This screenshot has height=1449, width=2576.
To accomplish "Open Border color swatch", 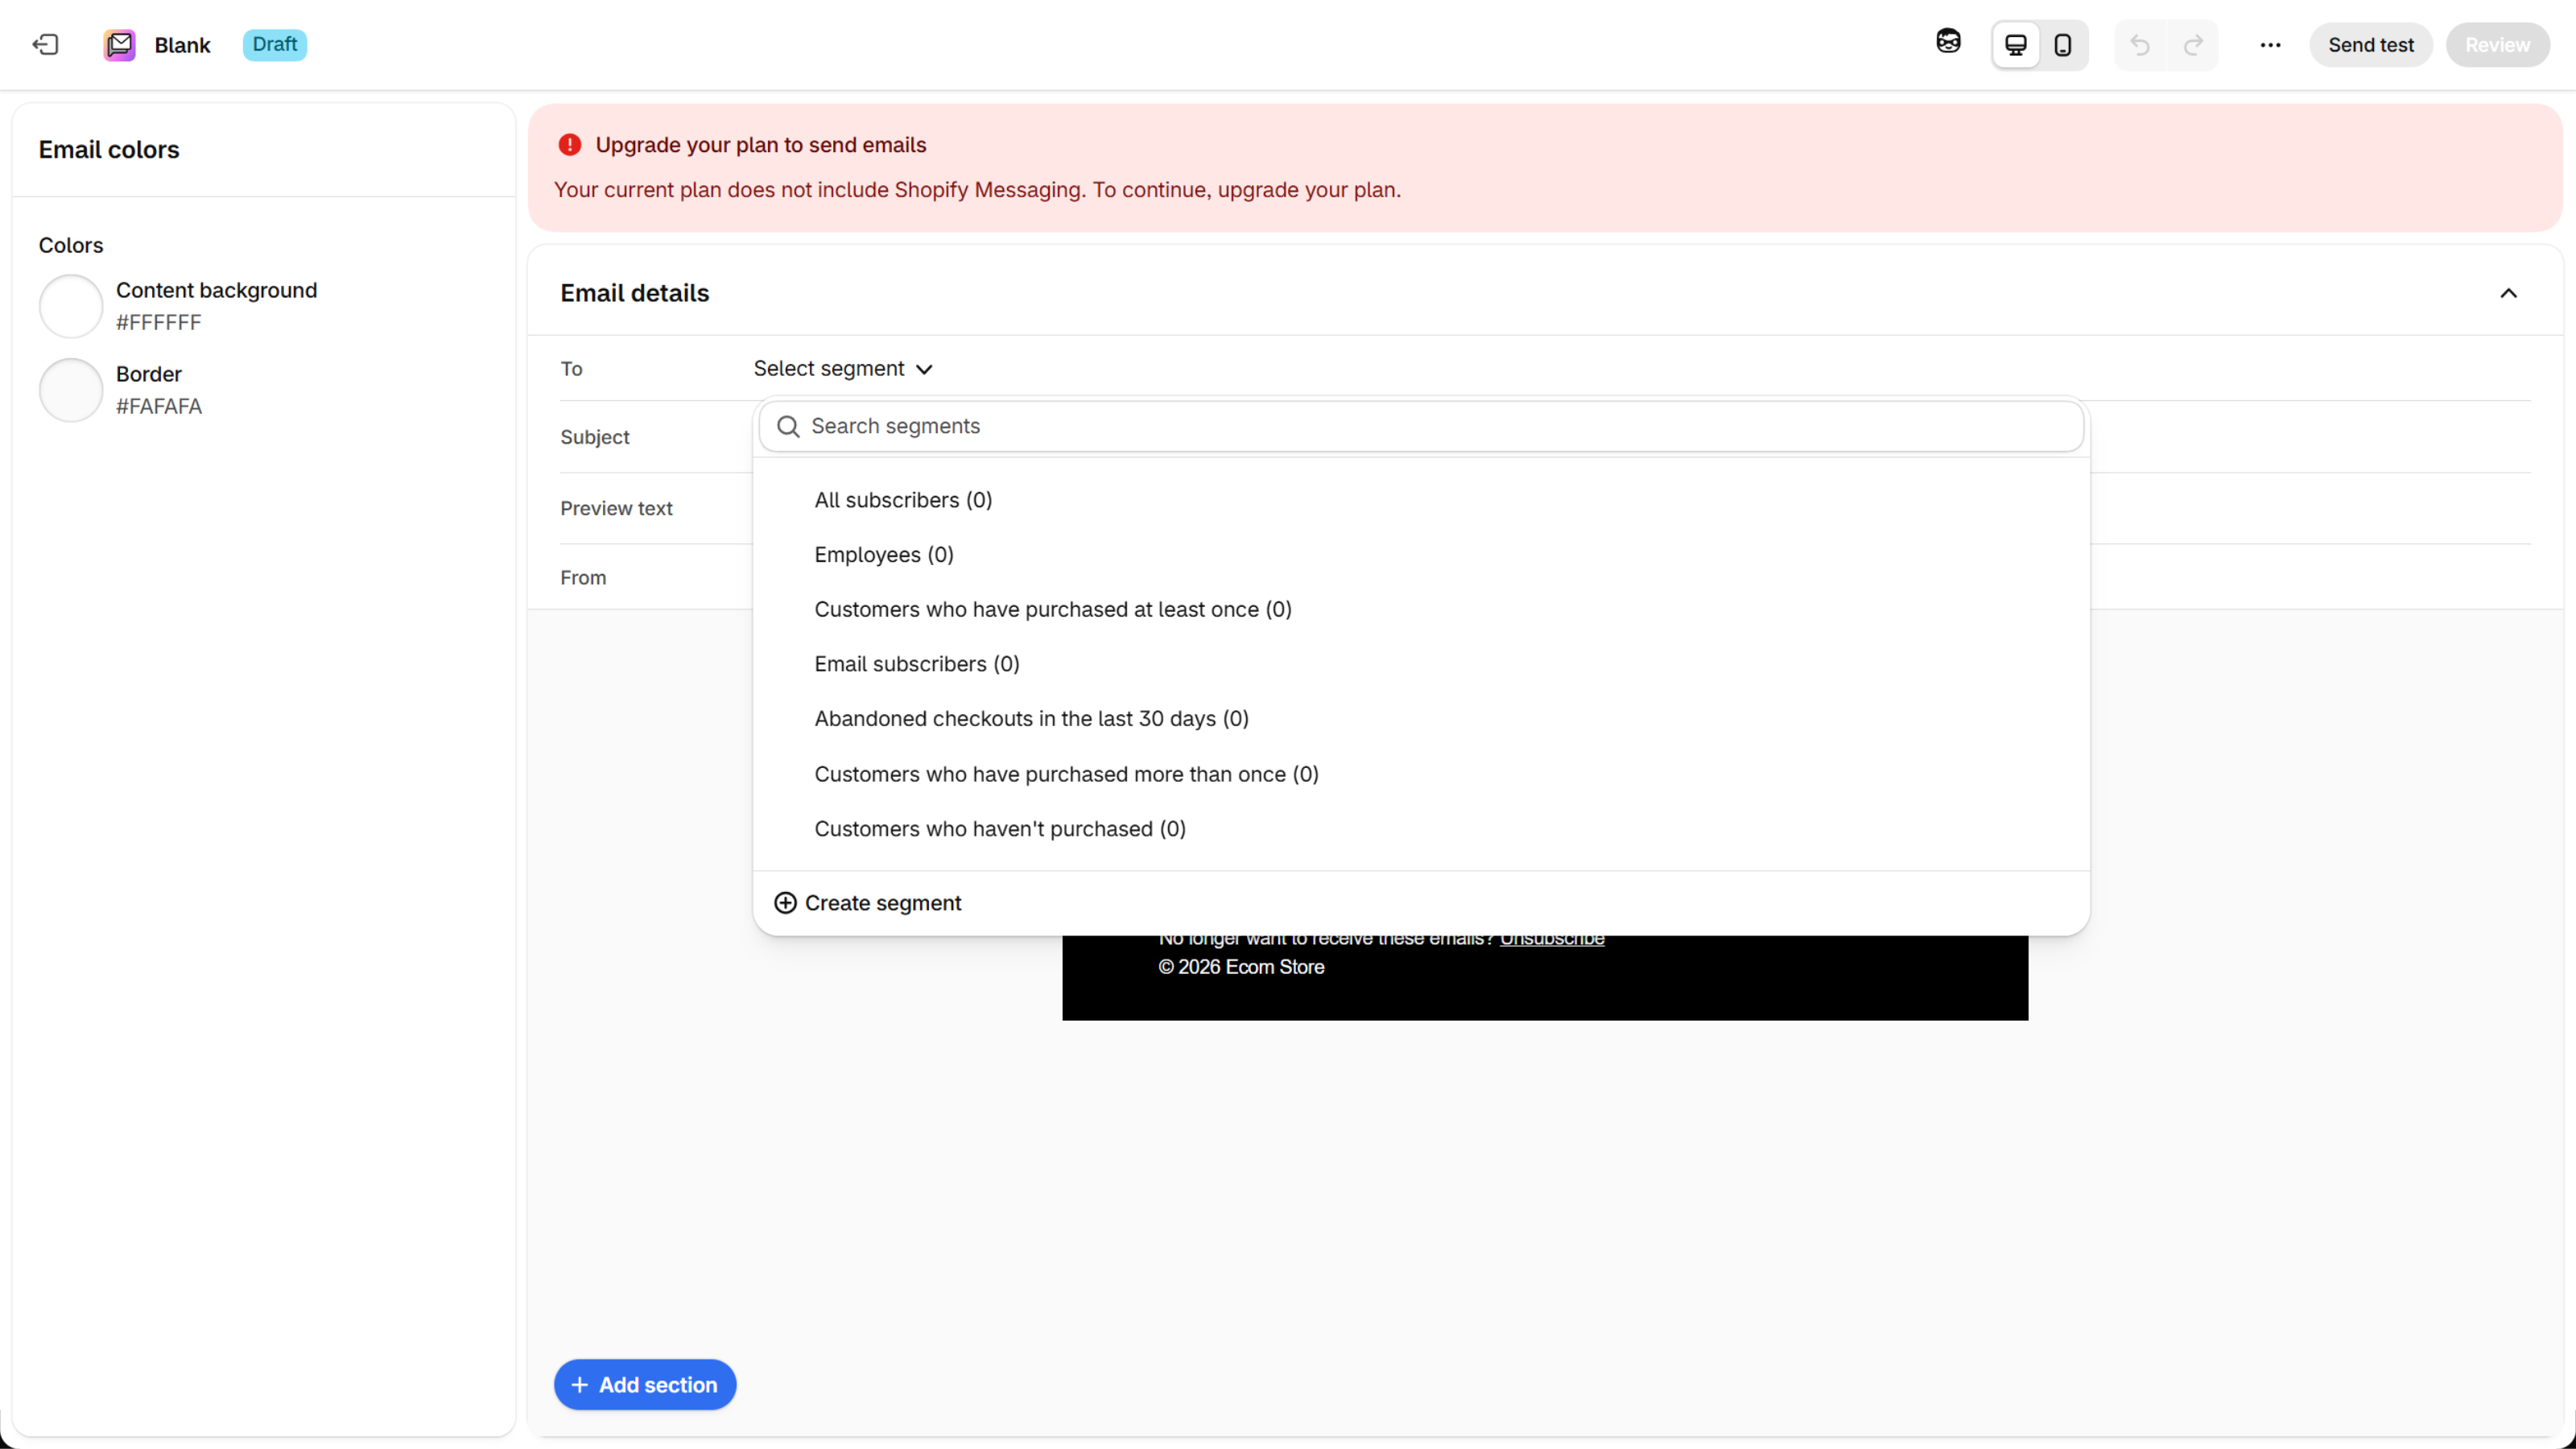I will [x=71, y=390].
